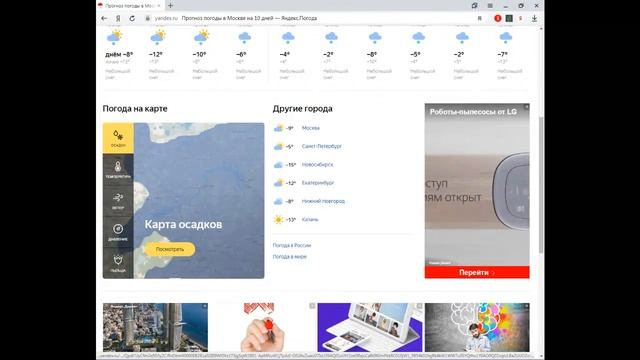The image size is (640, 360).
Task: Open the hand with red marker ad thumbnail
Action: tap(263, 327)
